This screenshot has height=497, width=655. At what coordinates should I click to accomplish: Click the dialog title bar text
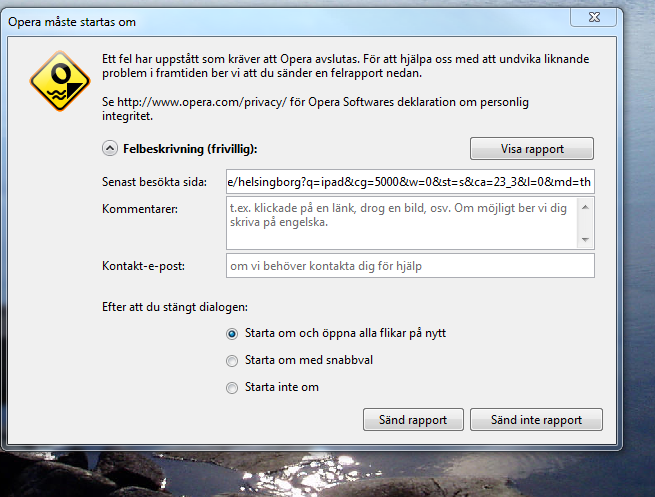click(x=72, y=22)
